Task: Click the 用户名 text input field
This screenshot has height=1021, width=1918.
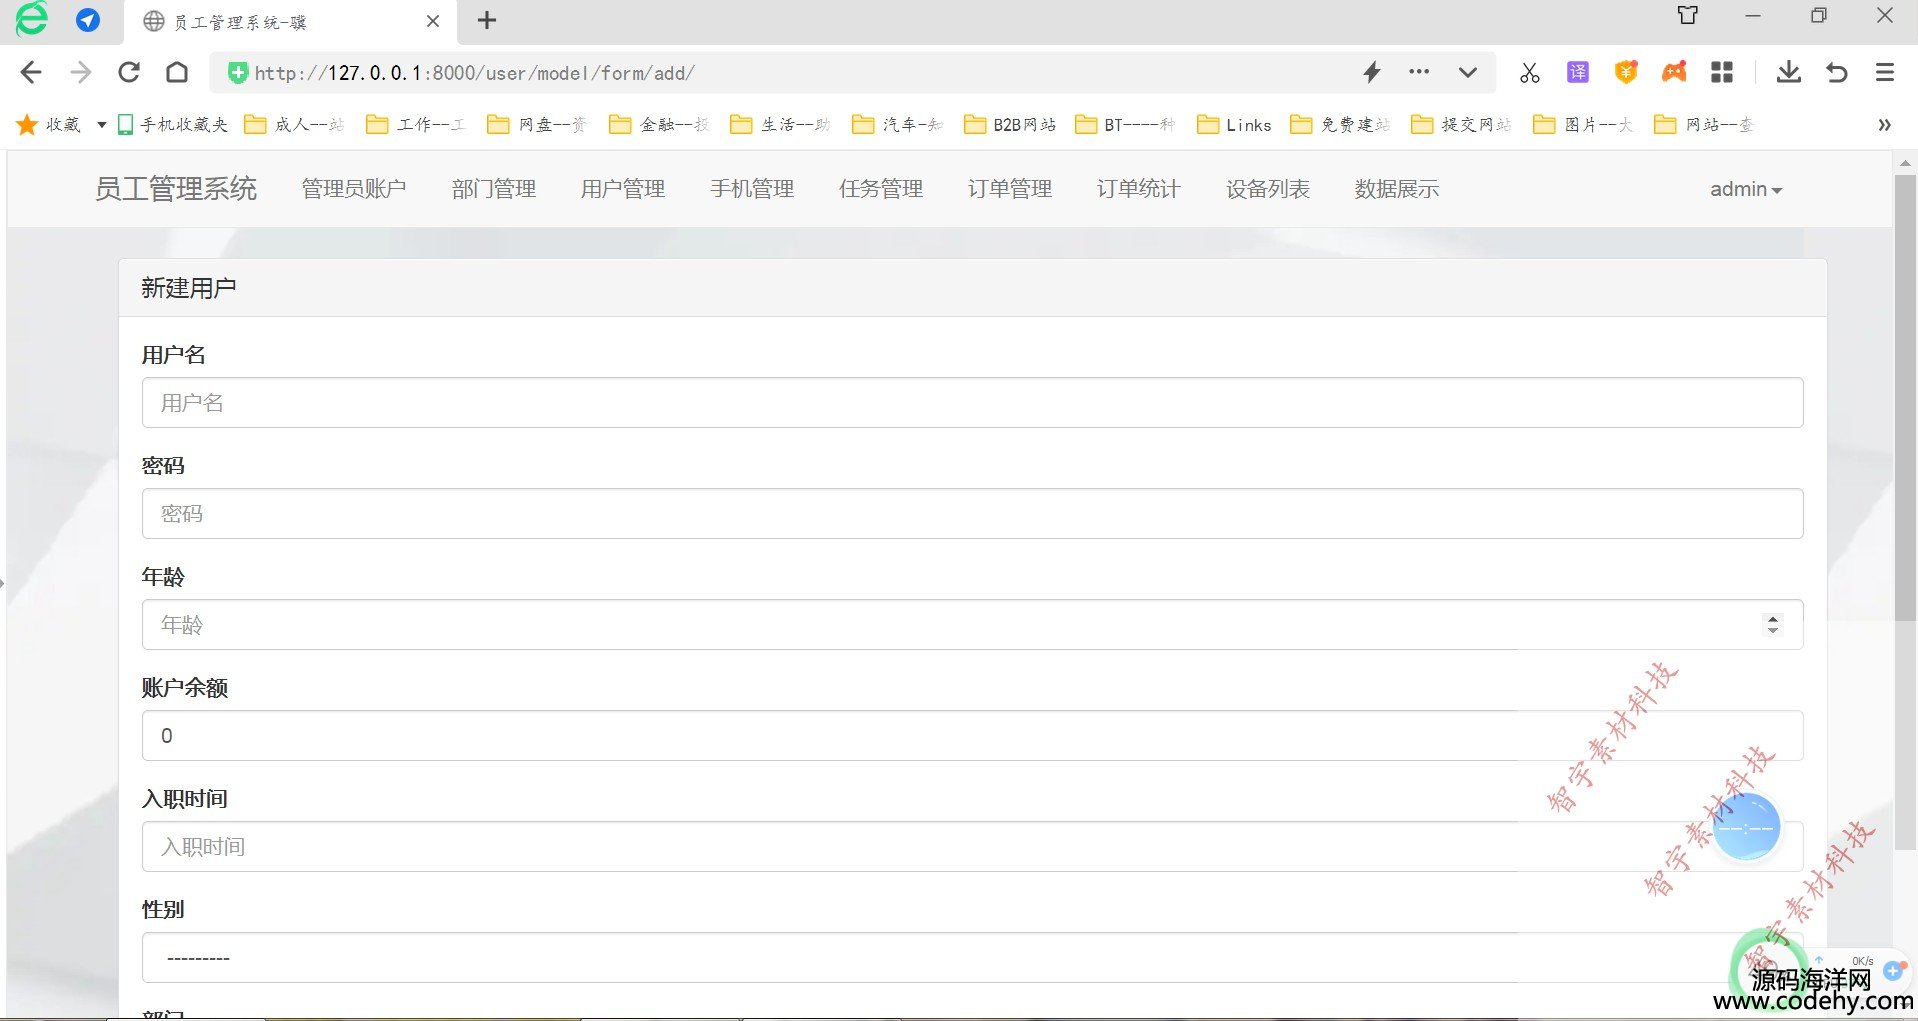Action: (972, 403)
